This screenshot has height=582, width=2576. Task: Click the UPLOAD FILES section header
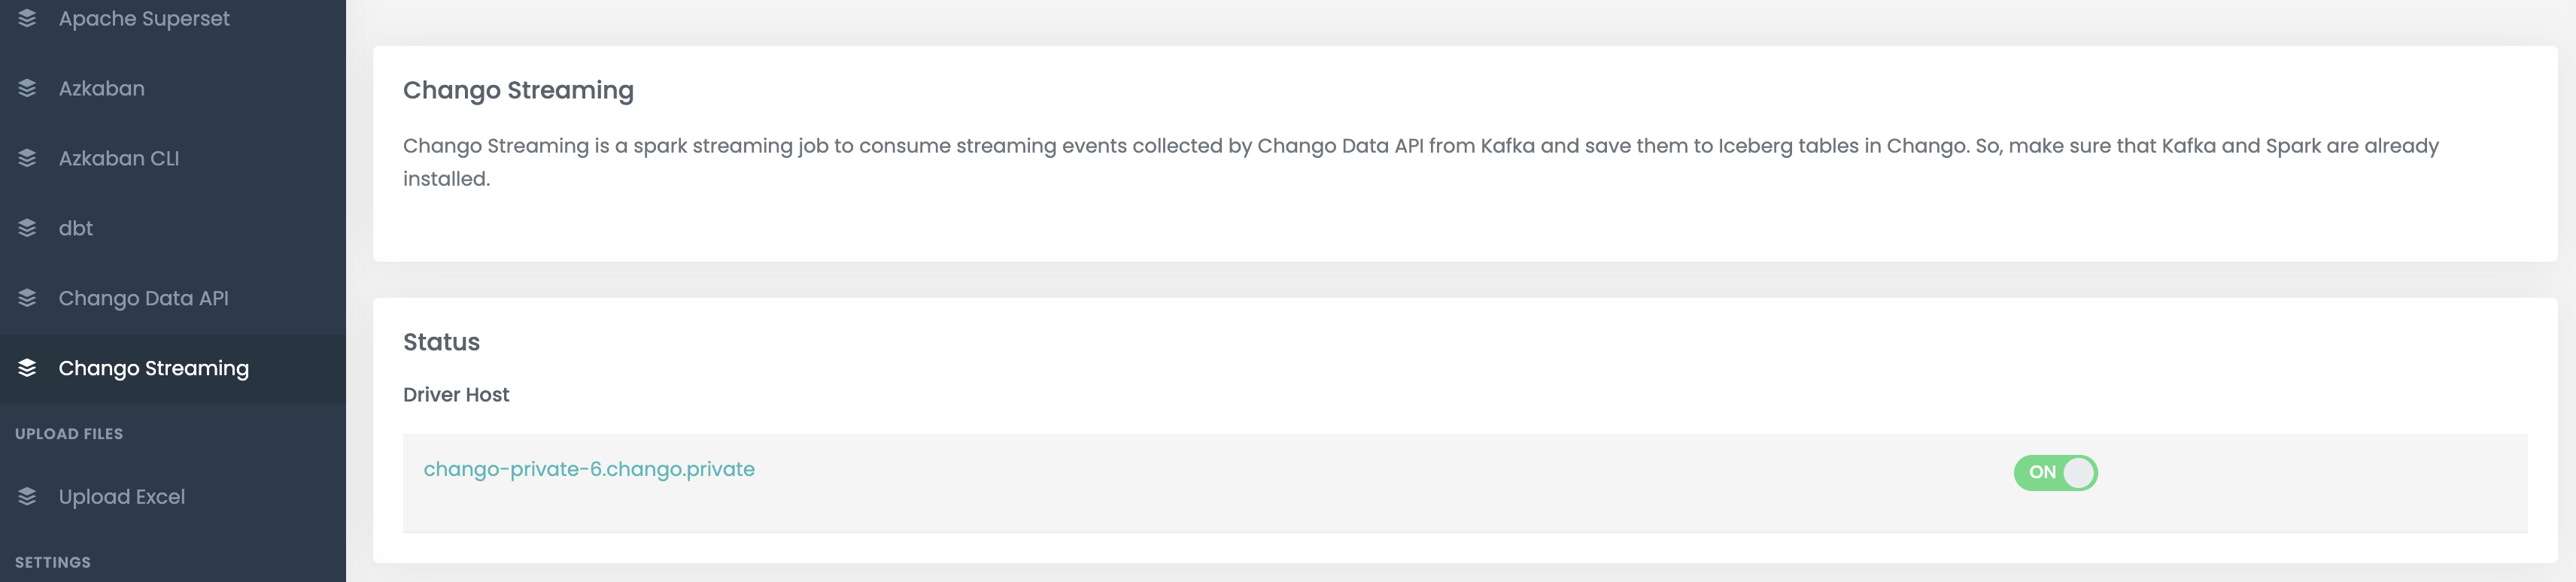(x=69, y=434)
